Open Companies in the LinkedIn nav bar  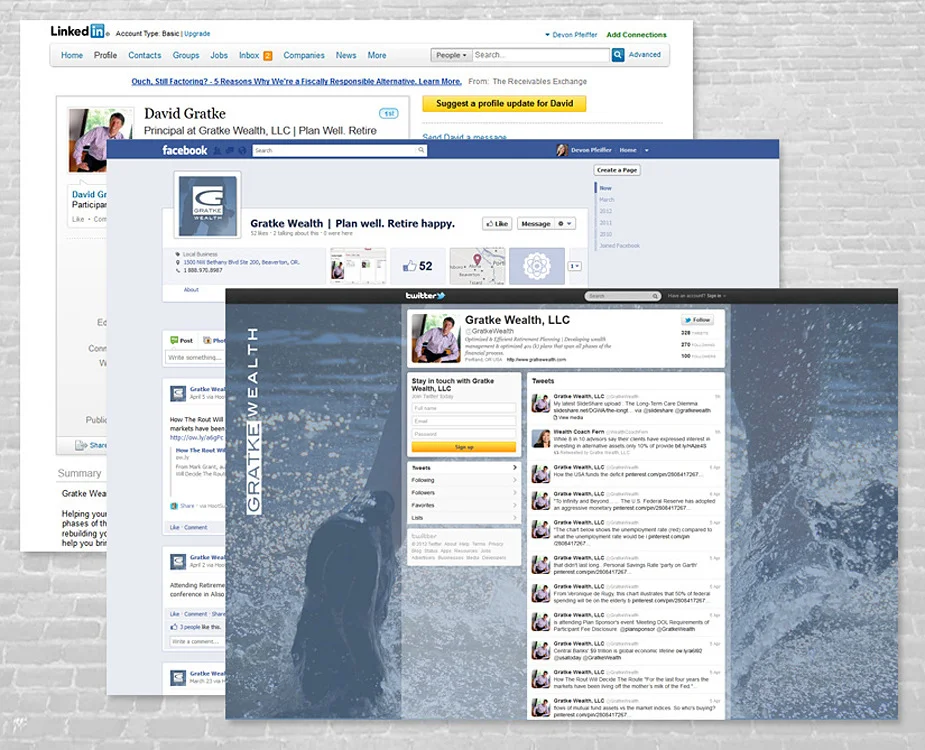click(304, 55)
